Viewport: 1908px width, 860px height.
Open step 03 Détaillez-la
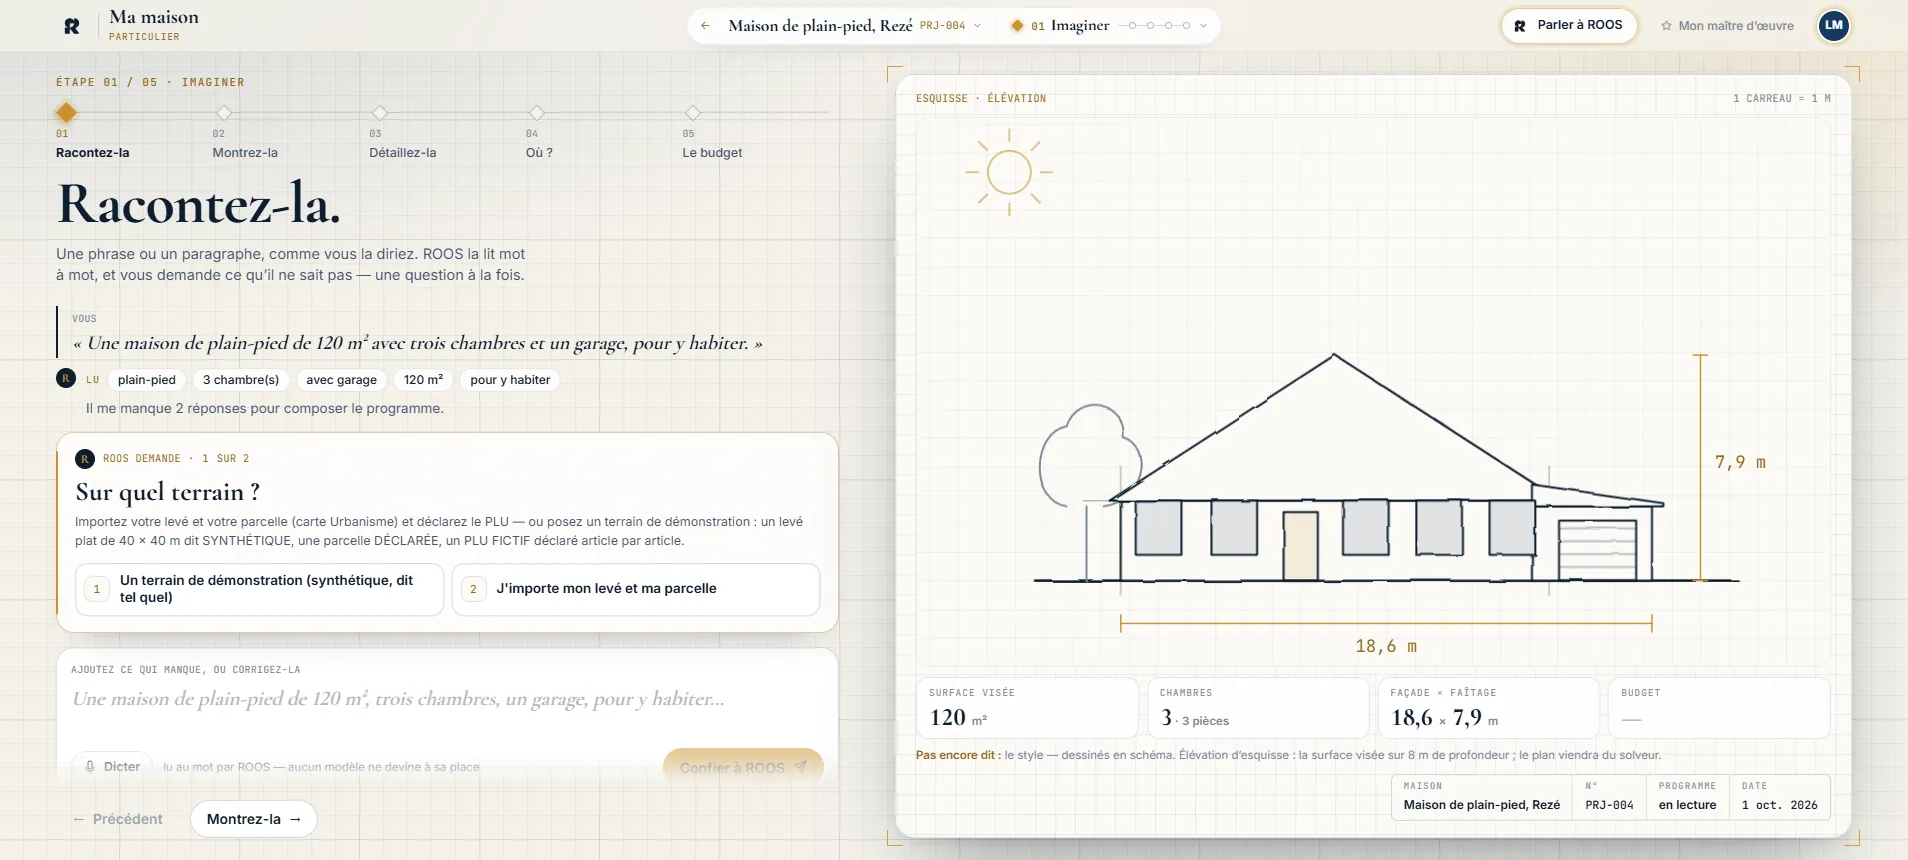tap(402, 133)
